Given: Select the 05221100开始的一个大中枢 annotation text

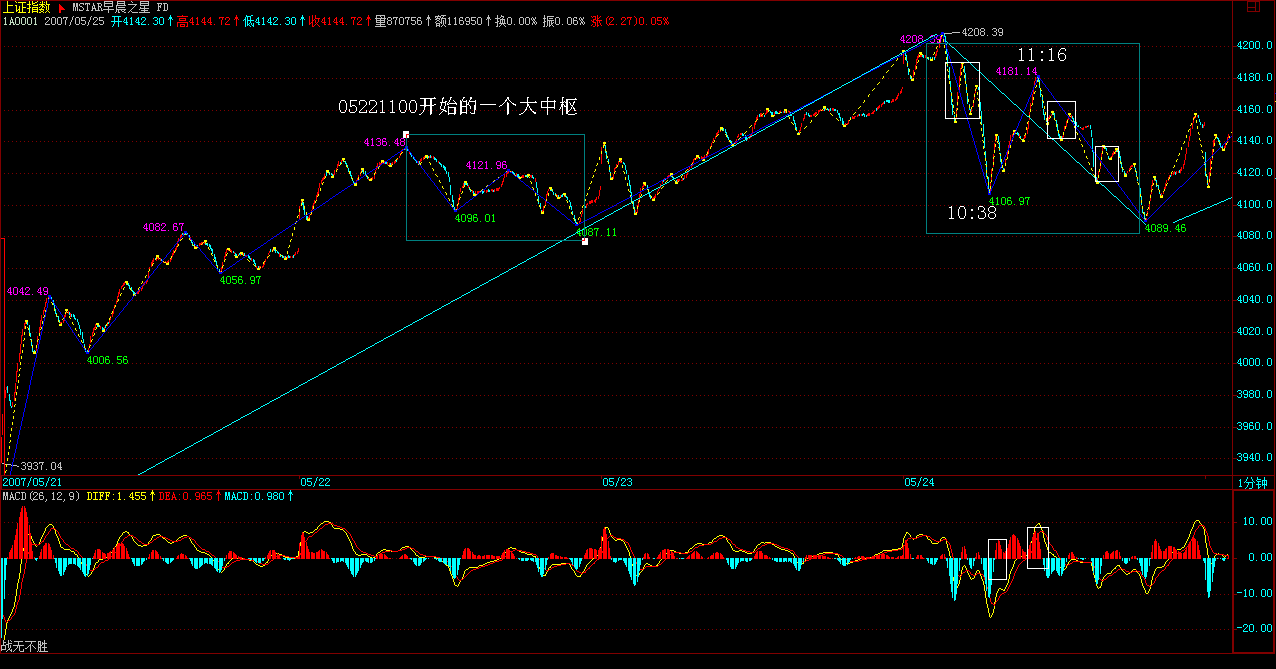Looking at the screenshot, I should pyautogui.click(x=458, y=107).
